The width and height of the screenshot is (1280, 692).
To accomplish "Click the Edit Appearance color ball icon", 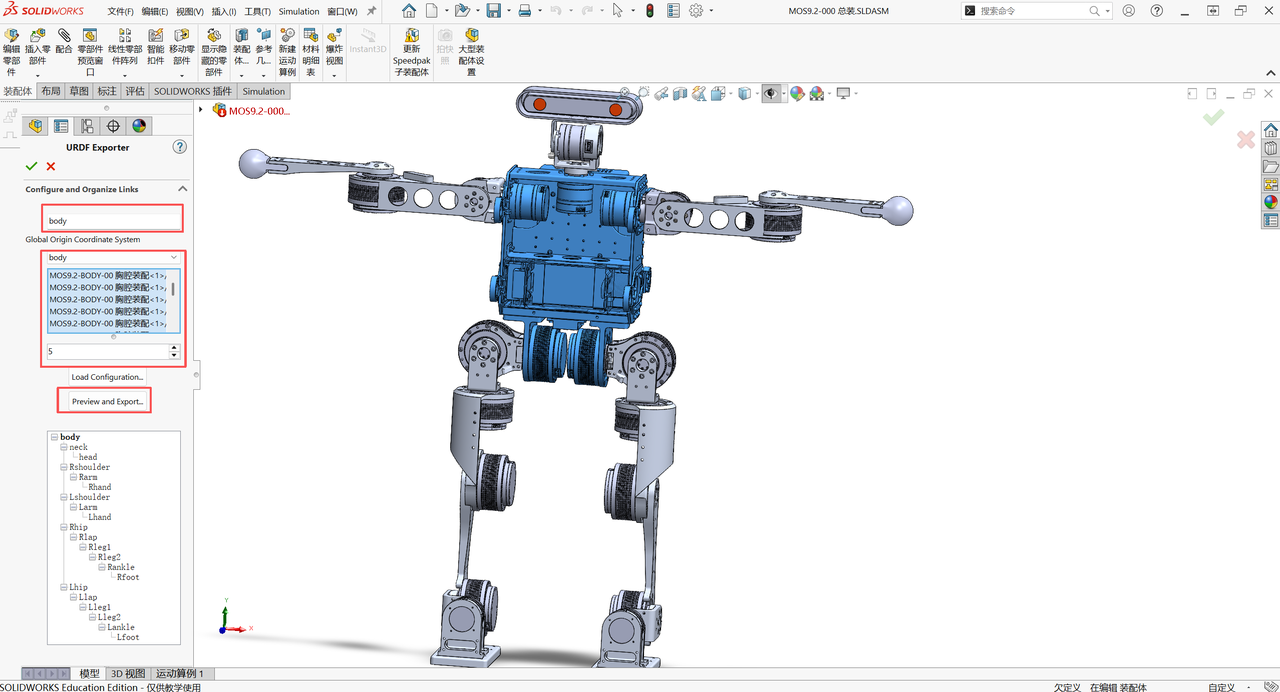I will [797, 93].
